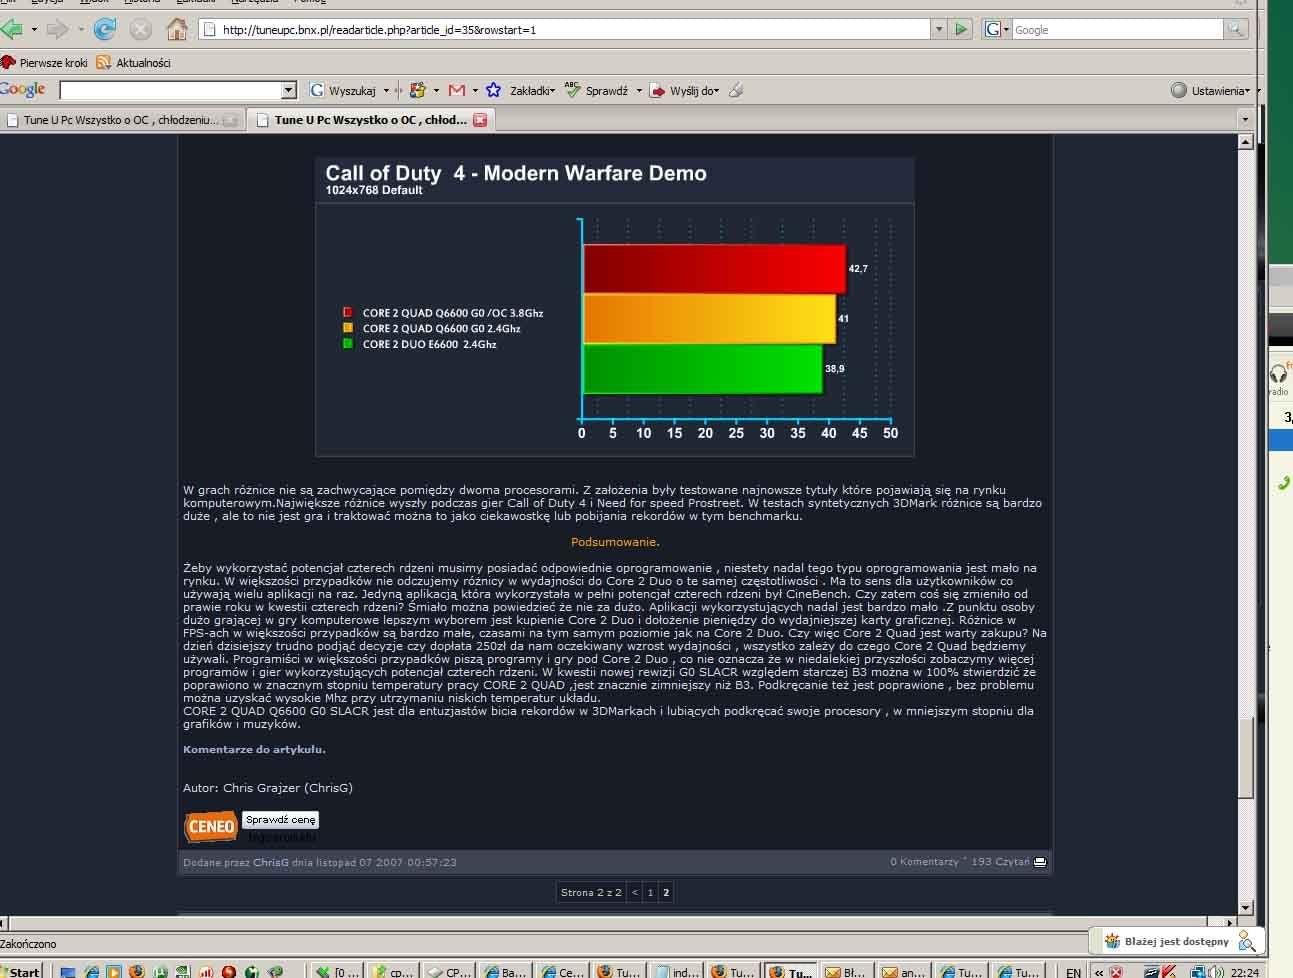The width and height of the screenshot is (1293, 978).
Task: Click the search magnifier icon in search box
Action: click(x=1236, y=29)
